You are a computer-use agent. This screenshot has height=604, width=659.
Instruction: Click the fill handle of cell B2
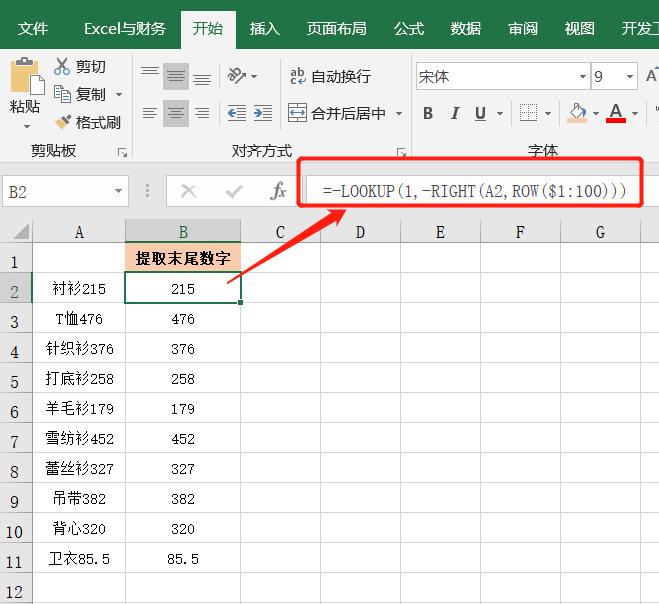point(240,302)
